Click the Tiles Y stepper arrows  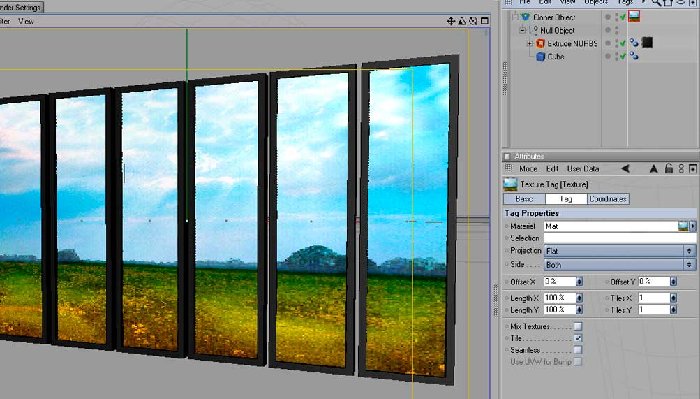coord(674,309)
